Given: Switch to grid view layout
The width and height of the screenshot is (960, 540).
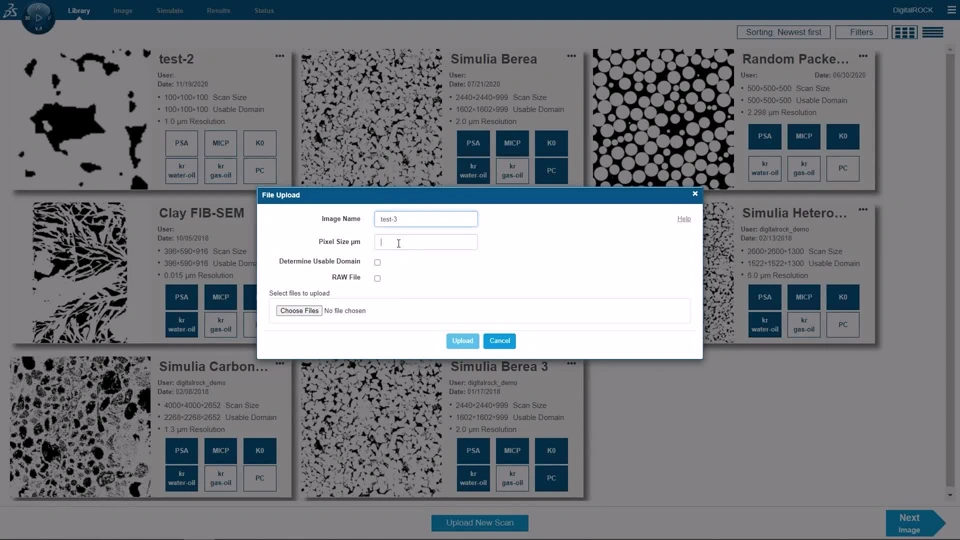Looking at the screenshot, I should 904,32.
